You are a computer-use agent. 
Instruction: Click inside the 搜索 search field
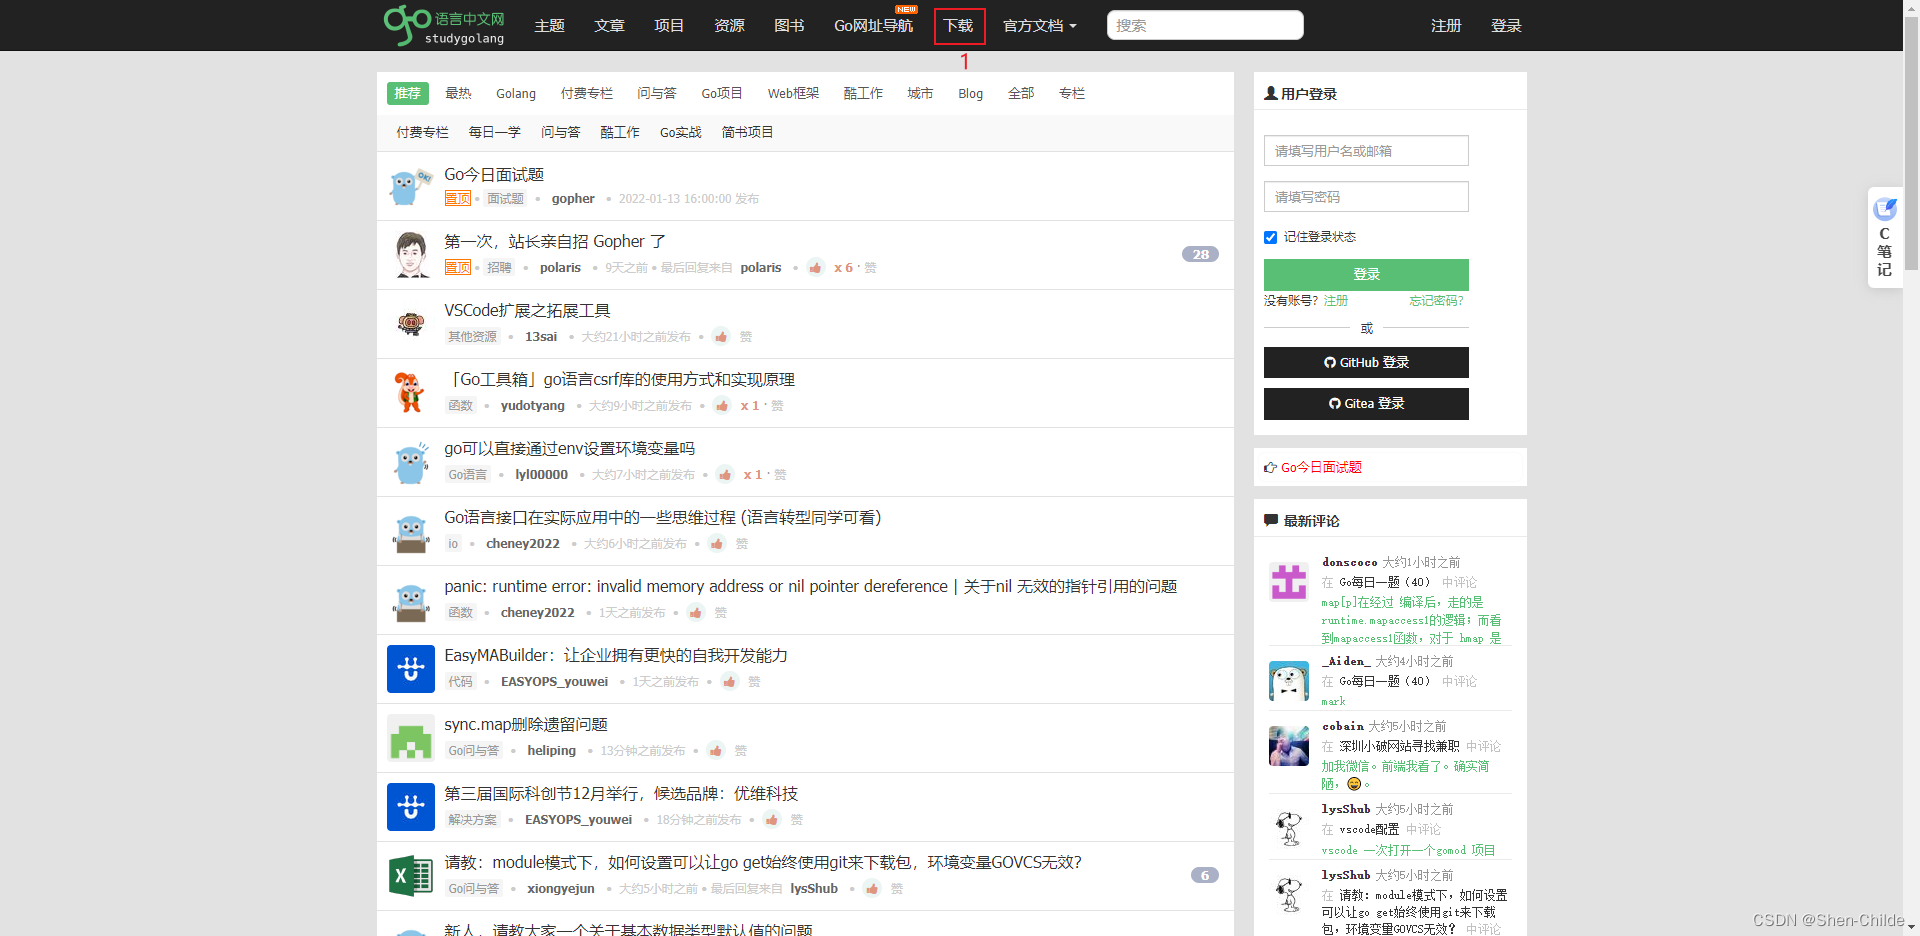(x=1204, y=25)
